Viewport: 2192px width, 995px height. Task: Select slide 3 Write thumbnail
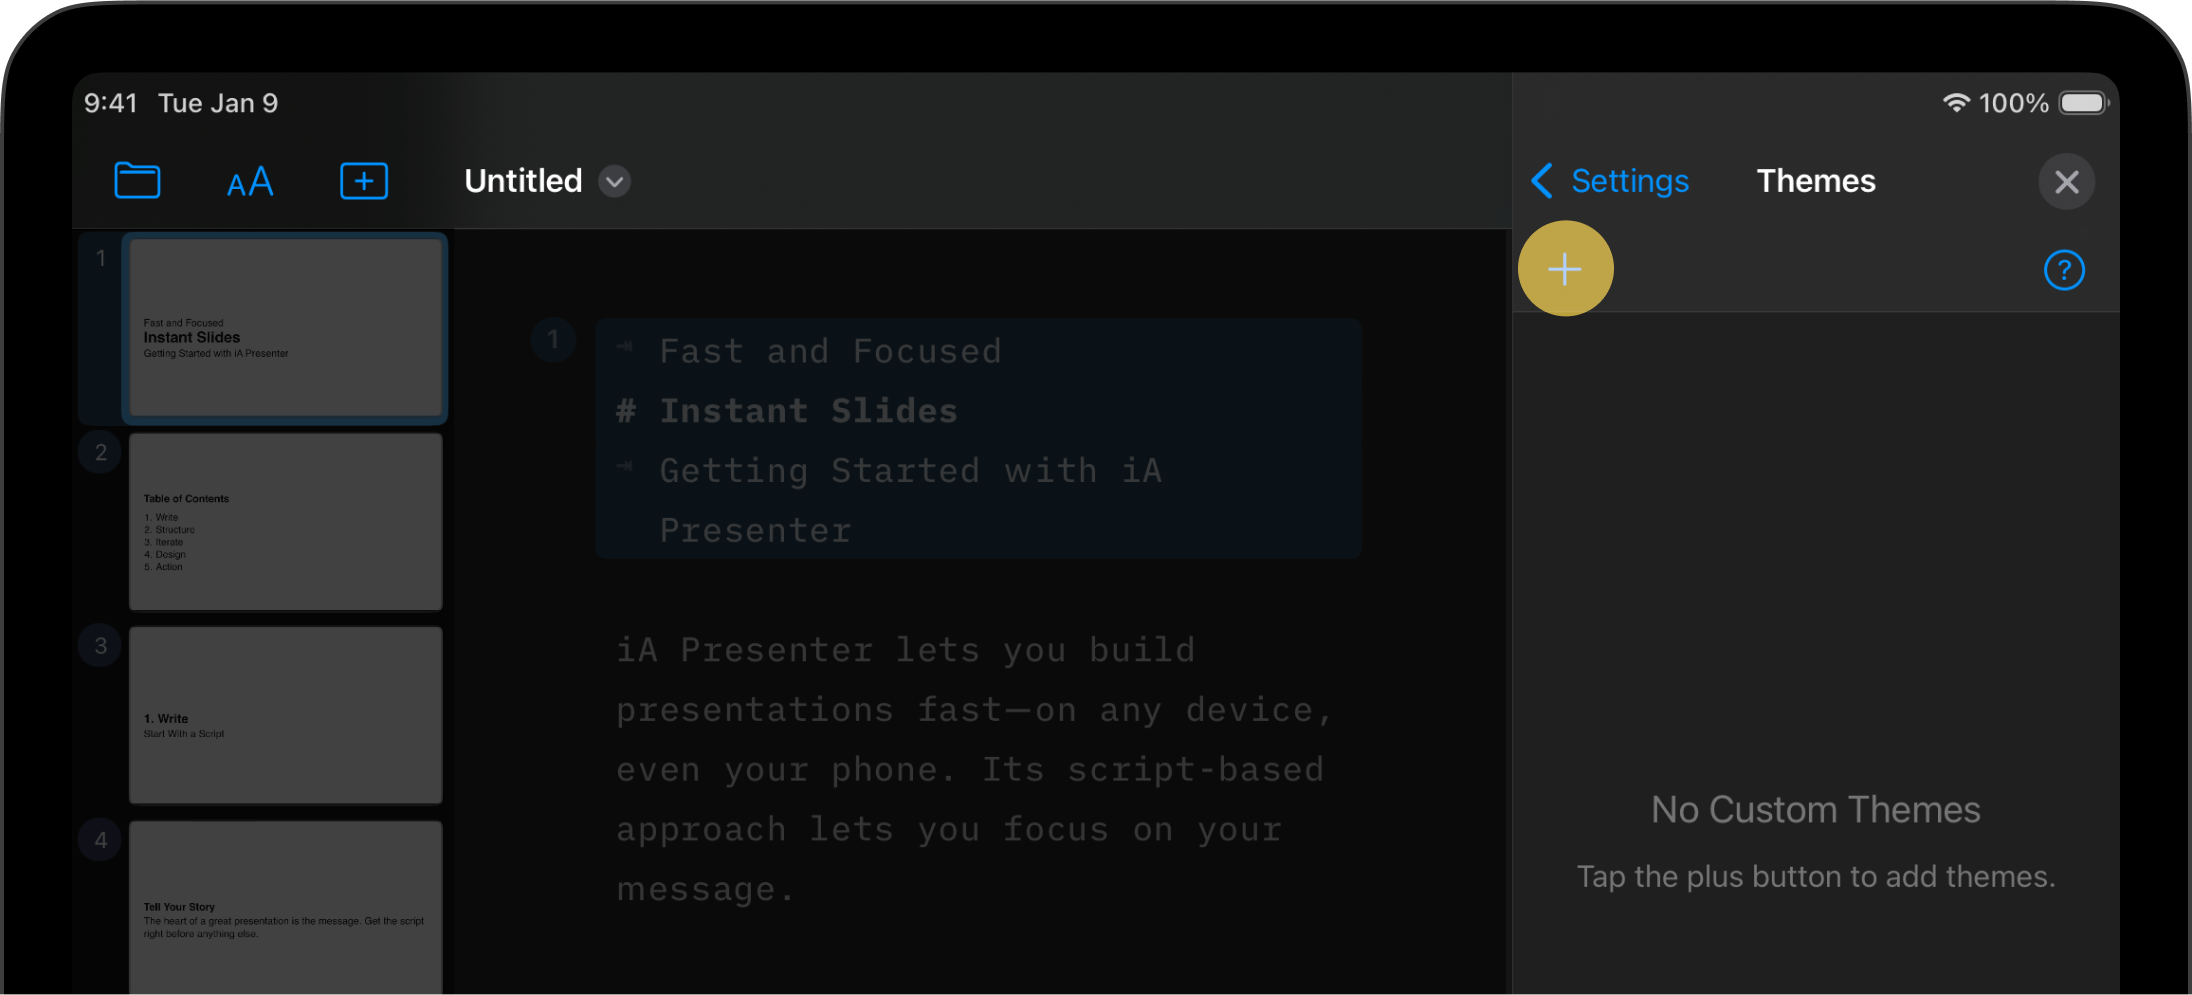(x=285, y=716)
